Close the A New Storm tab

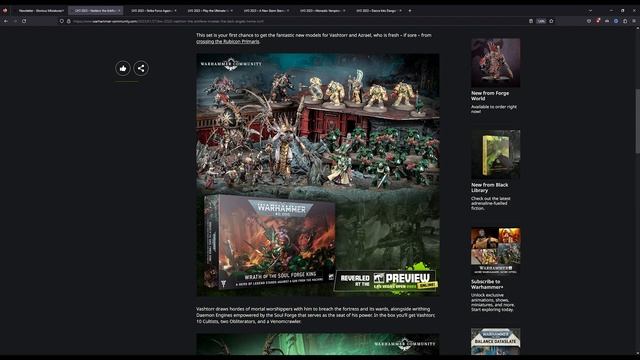[288, 11]
